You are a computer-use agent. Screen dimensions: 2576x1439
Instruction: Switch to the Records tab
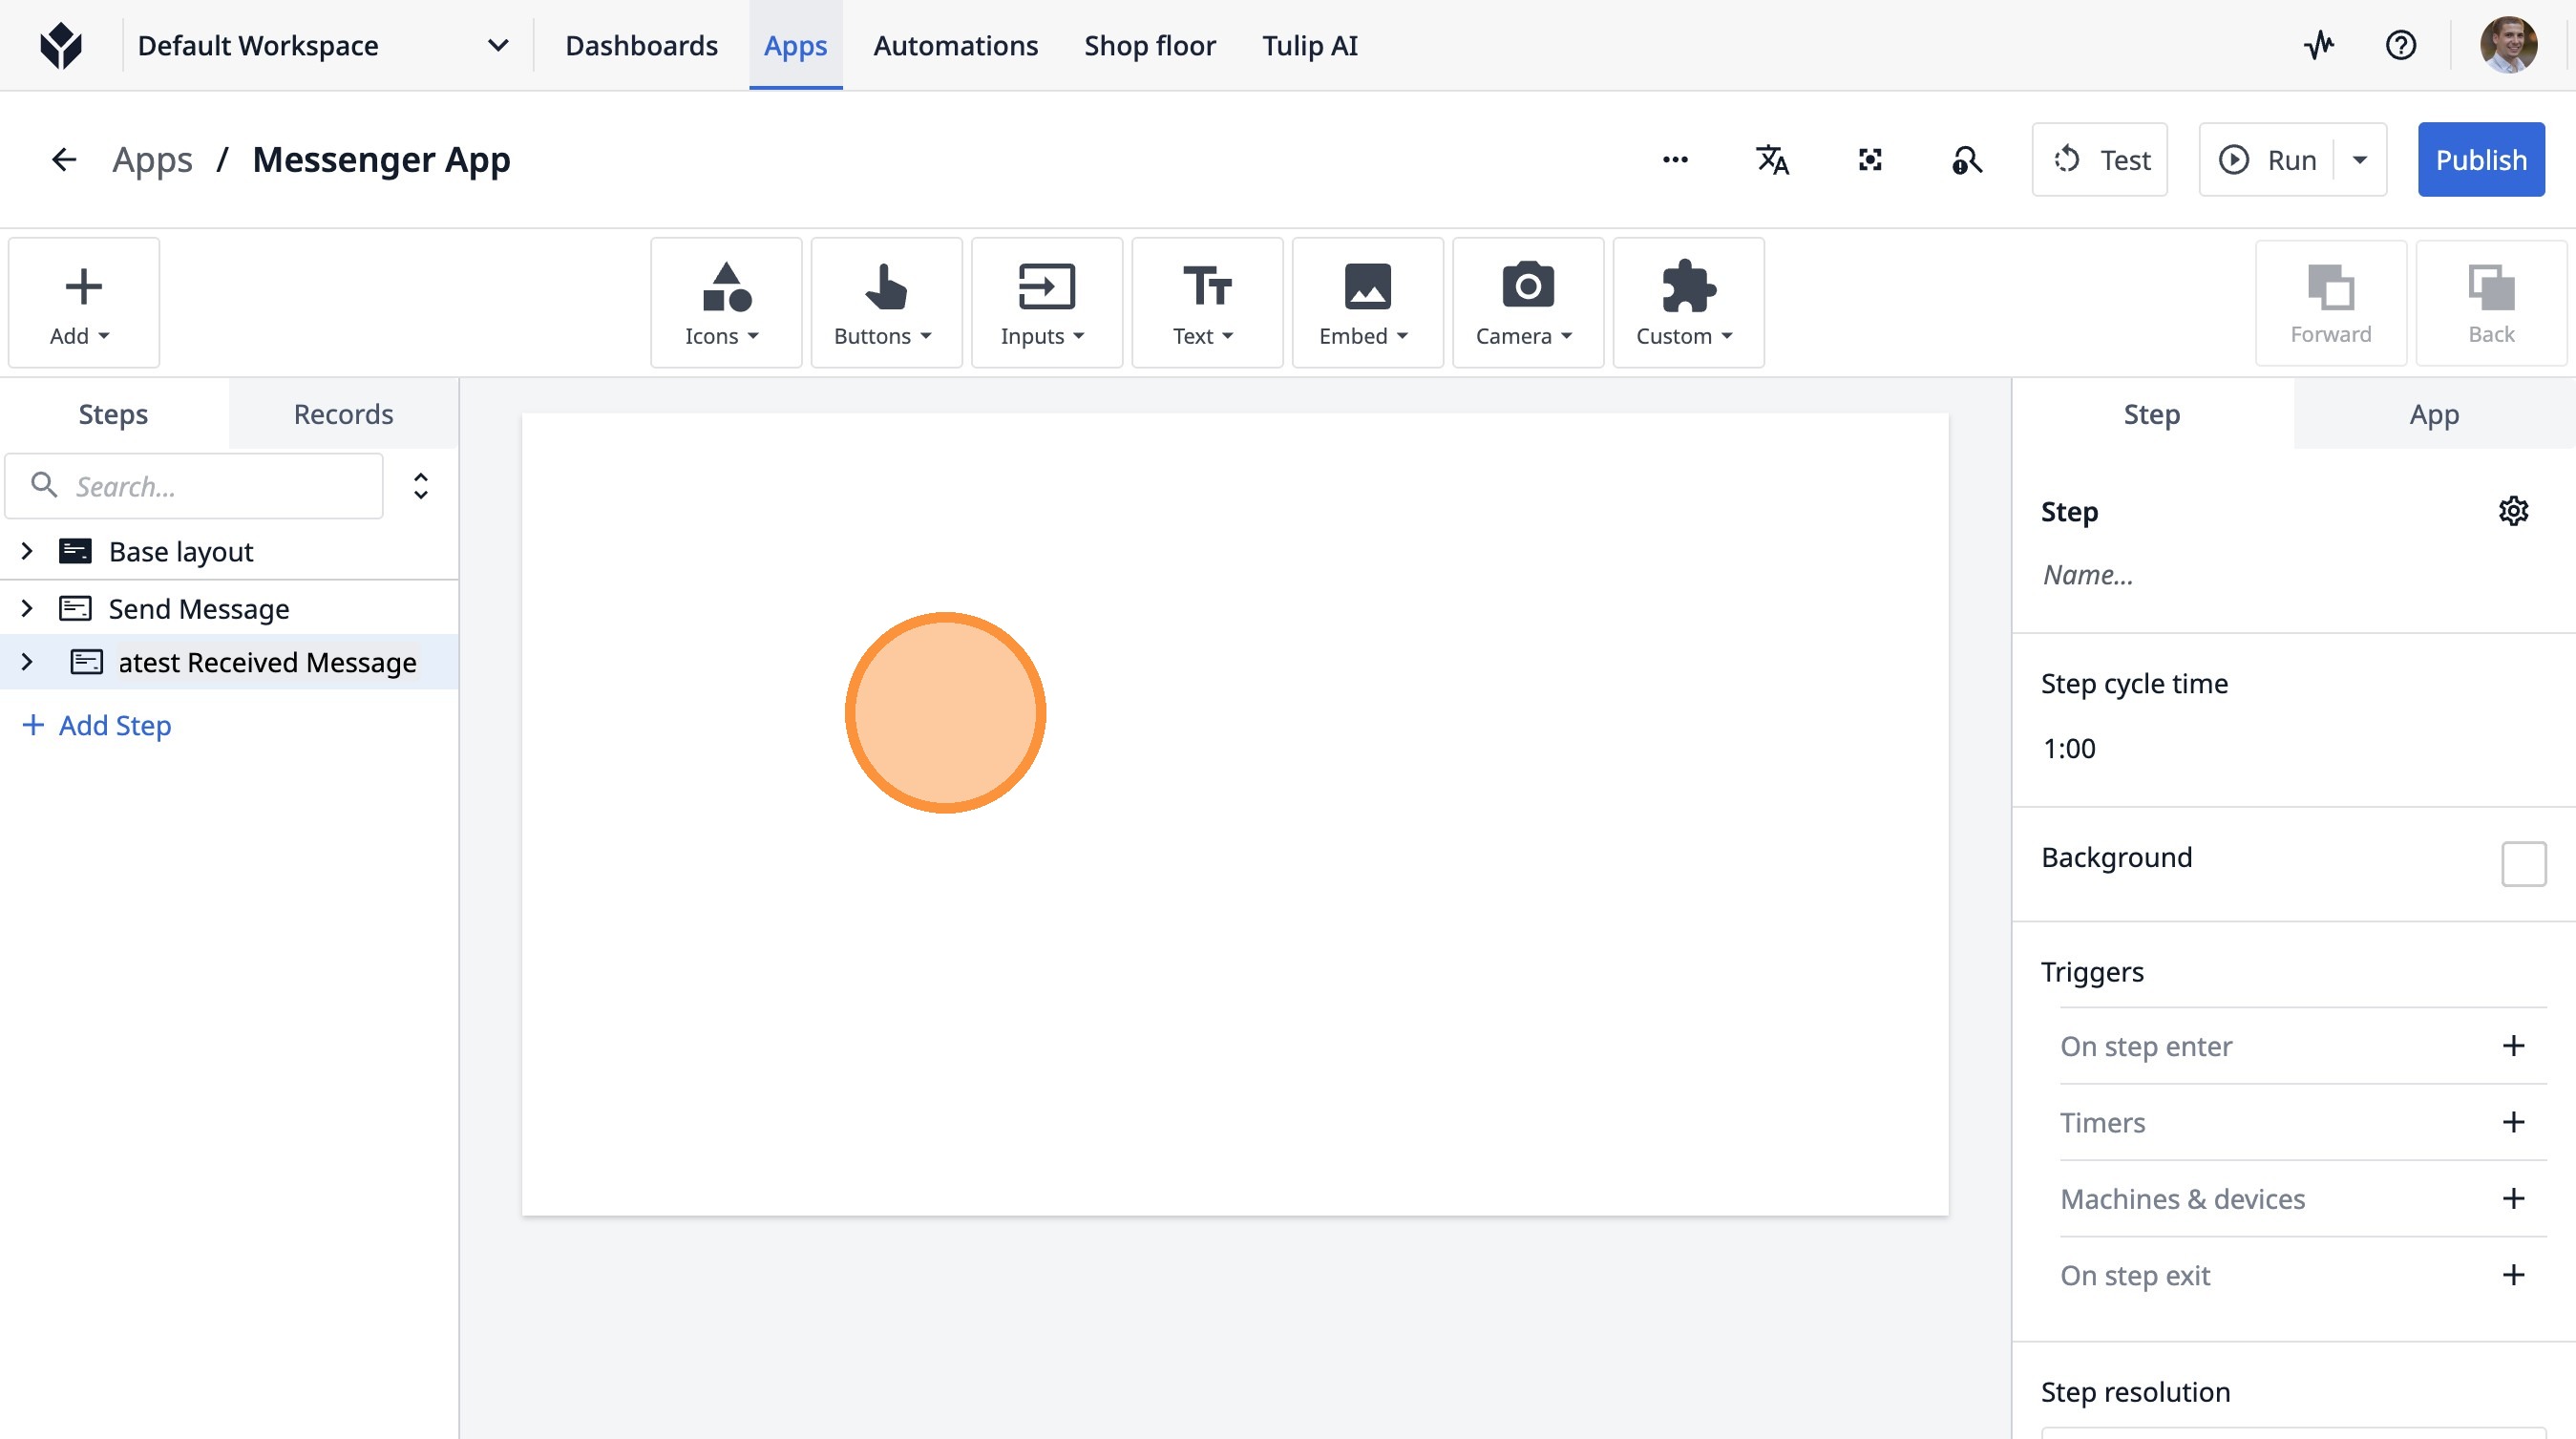343,414
